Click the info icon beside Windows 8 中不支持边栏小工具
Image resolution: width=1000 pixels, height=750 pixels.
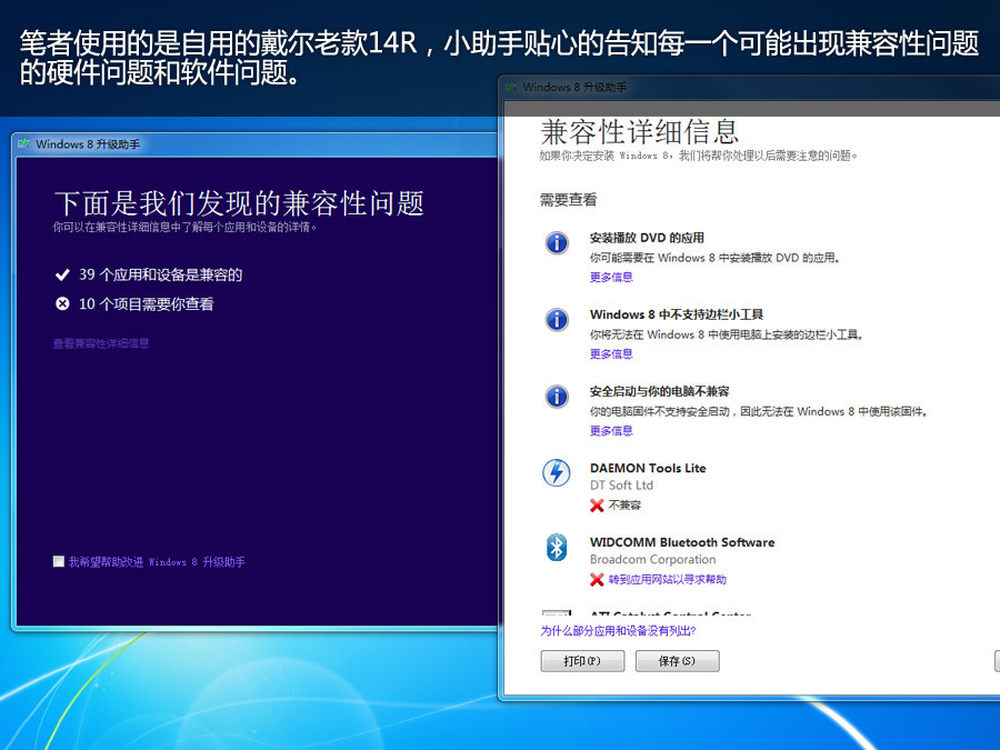[x=557, y=320]
